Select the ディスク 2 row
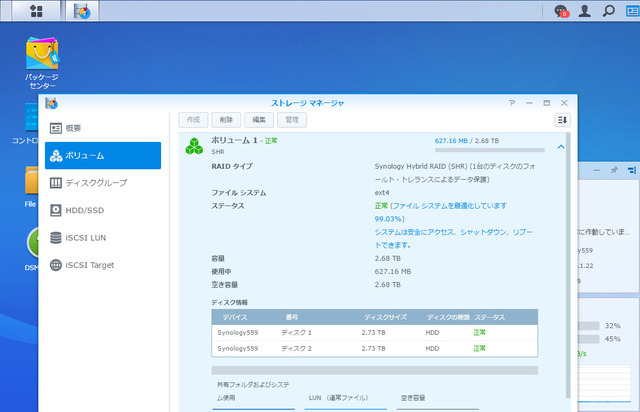Screen dimensions: 640x412 coord(374,348)
